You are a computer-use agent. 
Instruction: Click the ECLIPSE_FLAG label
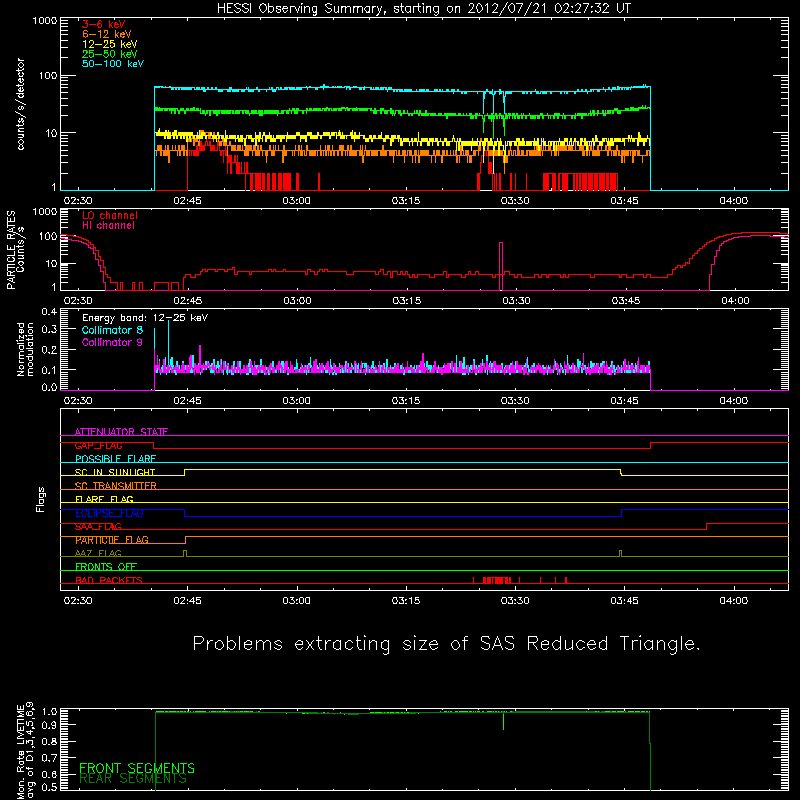109,513
